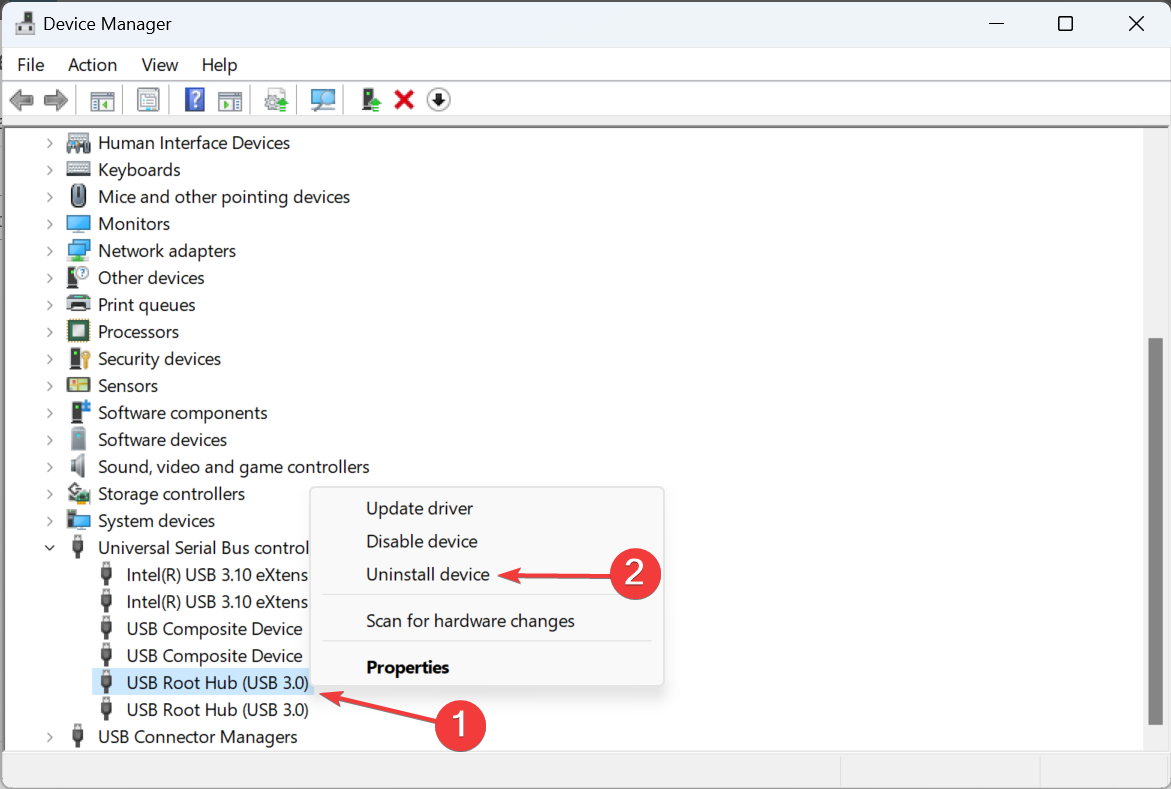Viewport: 1171px width, 789px height.
Task: Click the blue Help question mark icon
Action: 194,99
